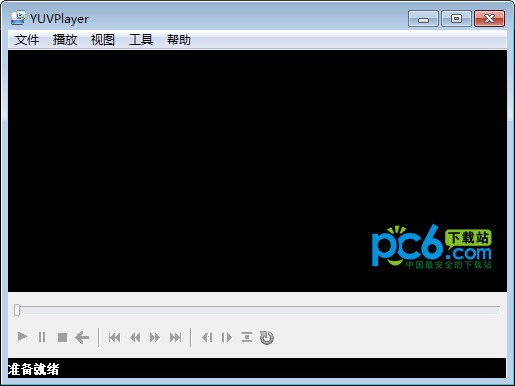Open the 文件 menu
This screenshot has height=386, width=515.
[27, 40]
